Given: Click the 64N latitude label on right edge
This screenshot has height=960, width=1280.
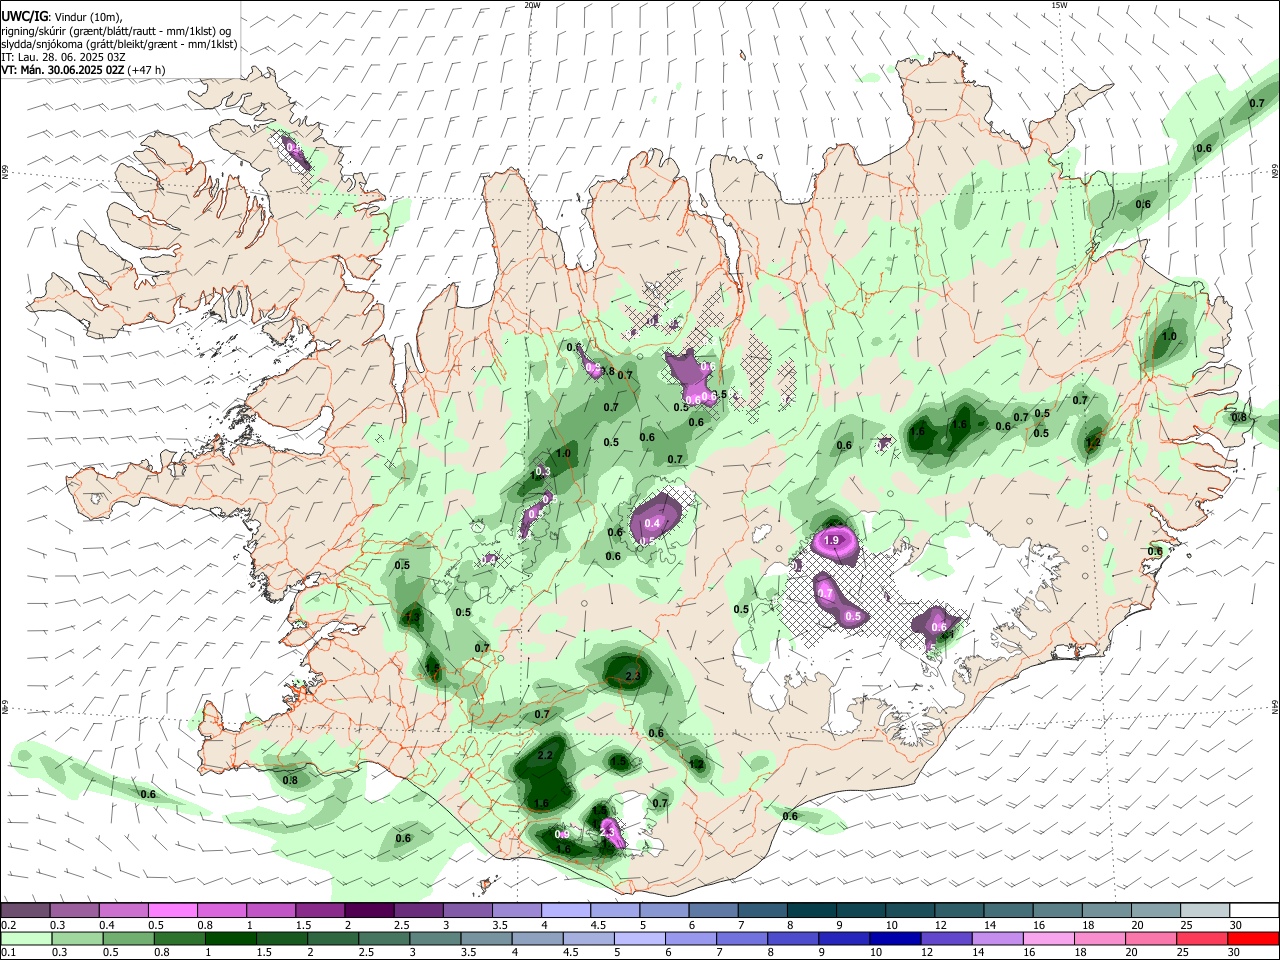Looking at the screenshot, I should coord(1275,706).
